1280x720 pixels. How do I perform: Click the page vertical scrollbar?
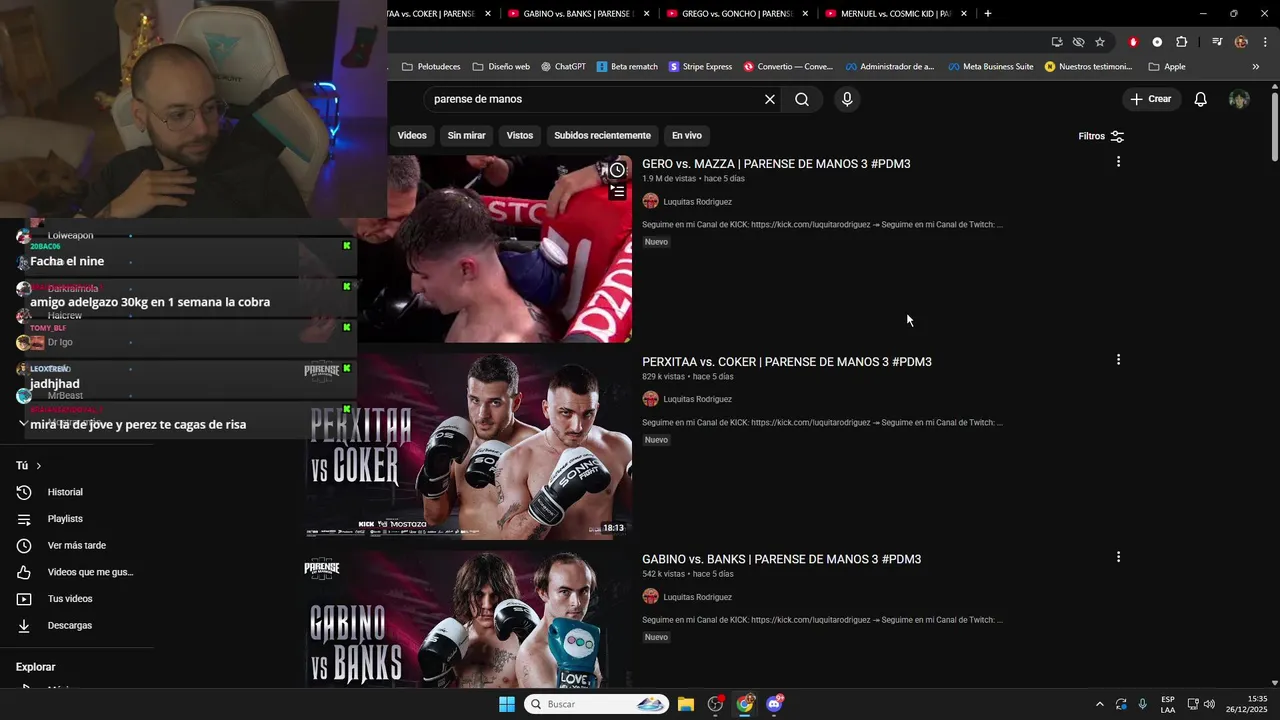(1274, 125)
